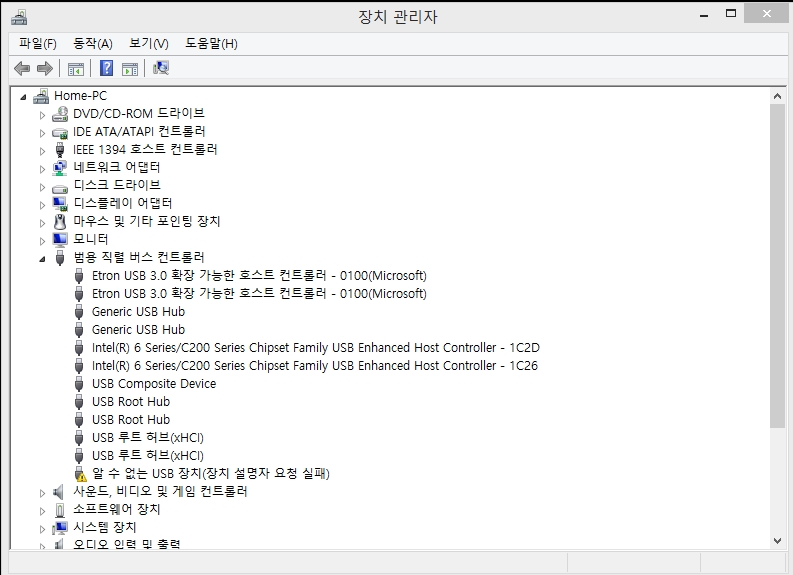Image resolution: width=793 pixels, height=575 pixels.
Task: Open the 파일(F) menu
Action: [38, 43]
